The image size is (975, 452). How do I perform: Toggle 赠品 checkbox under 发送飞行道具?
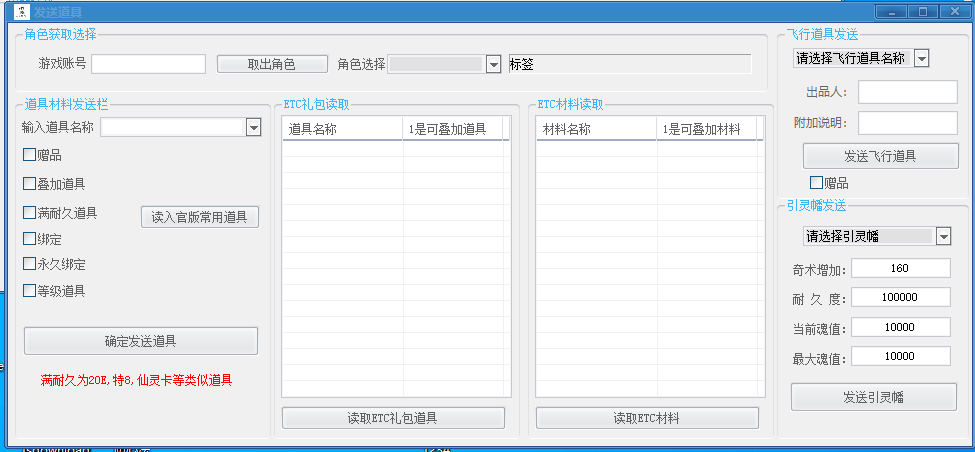[816, 183]
